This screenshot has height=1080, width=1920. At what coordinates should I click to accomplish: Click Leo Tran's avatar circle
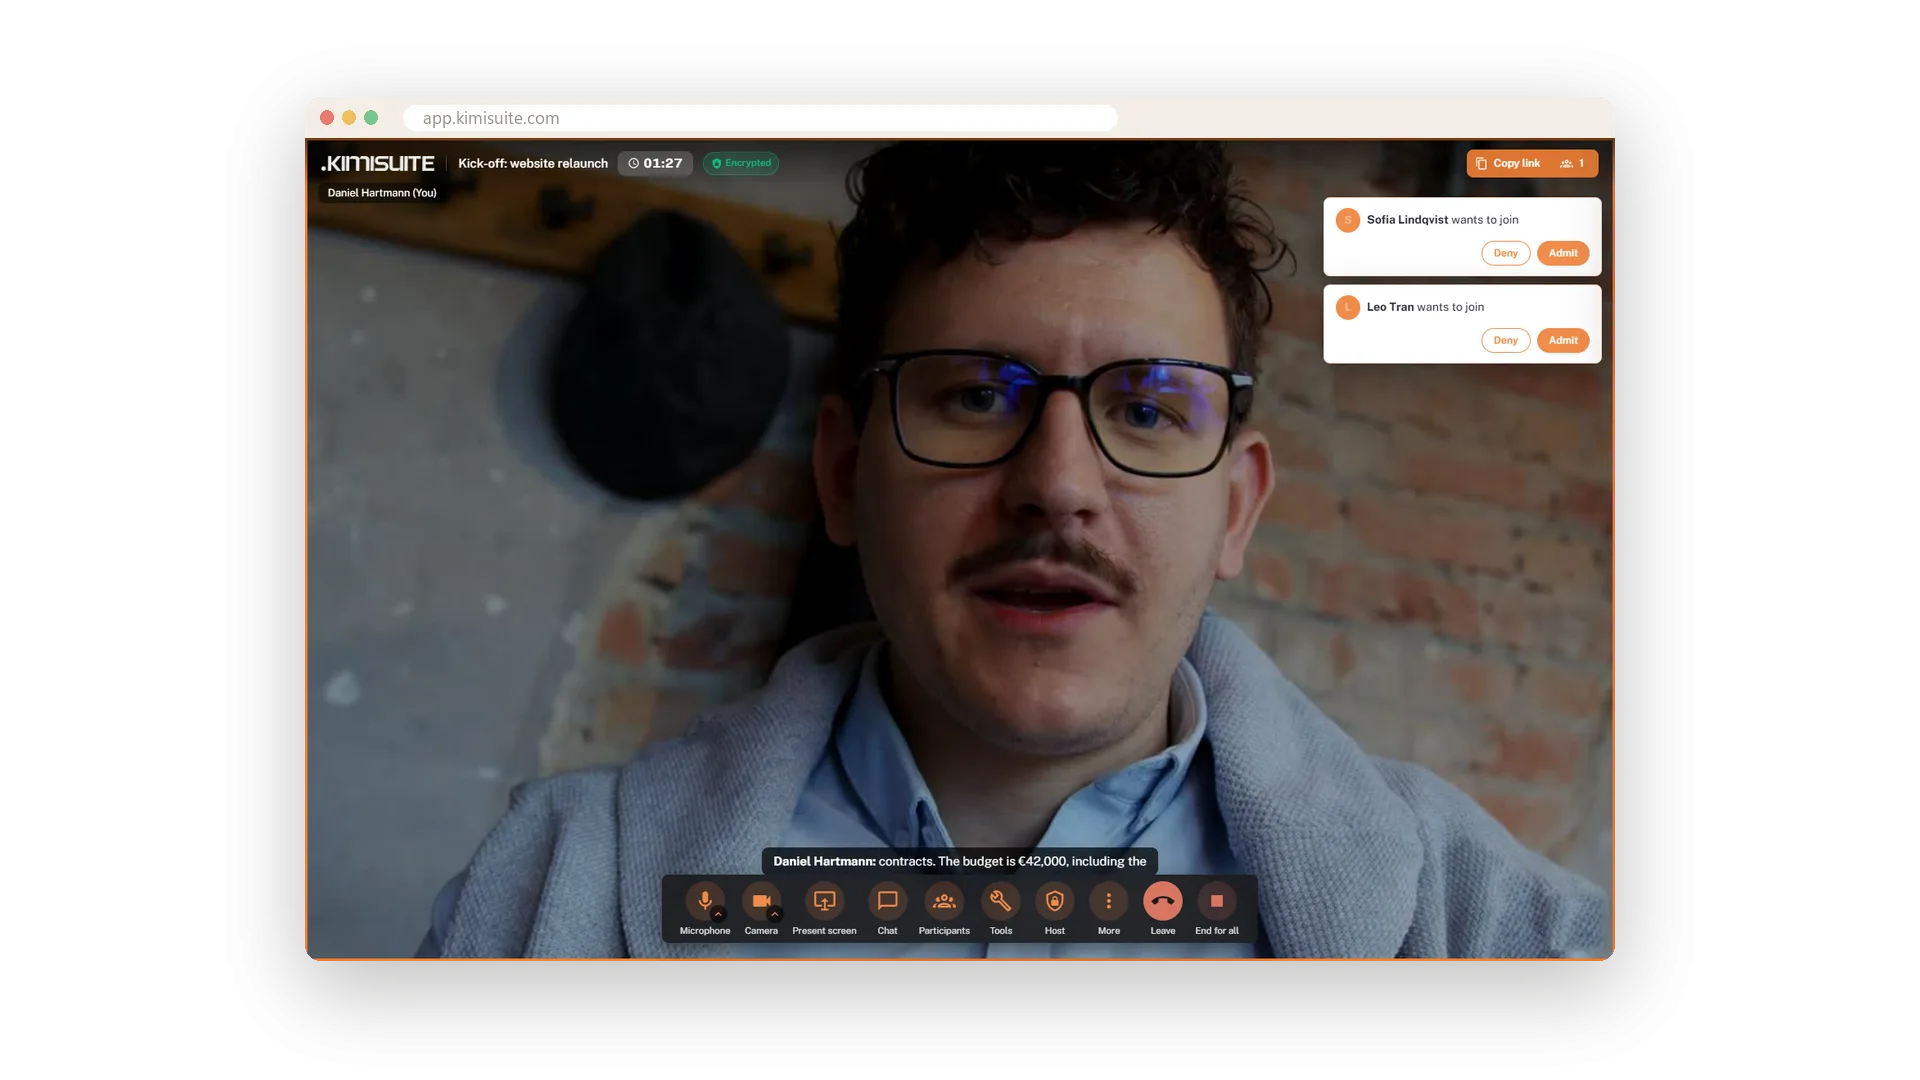tap(1347, 307)
